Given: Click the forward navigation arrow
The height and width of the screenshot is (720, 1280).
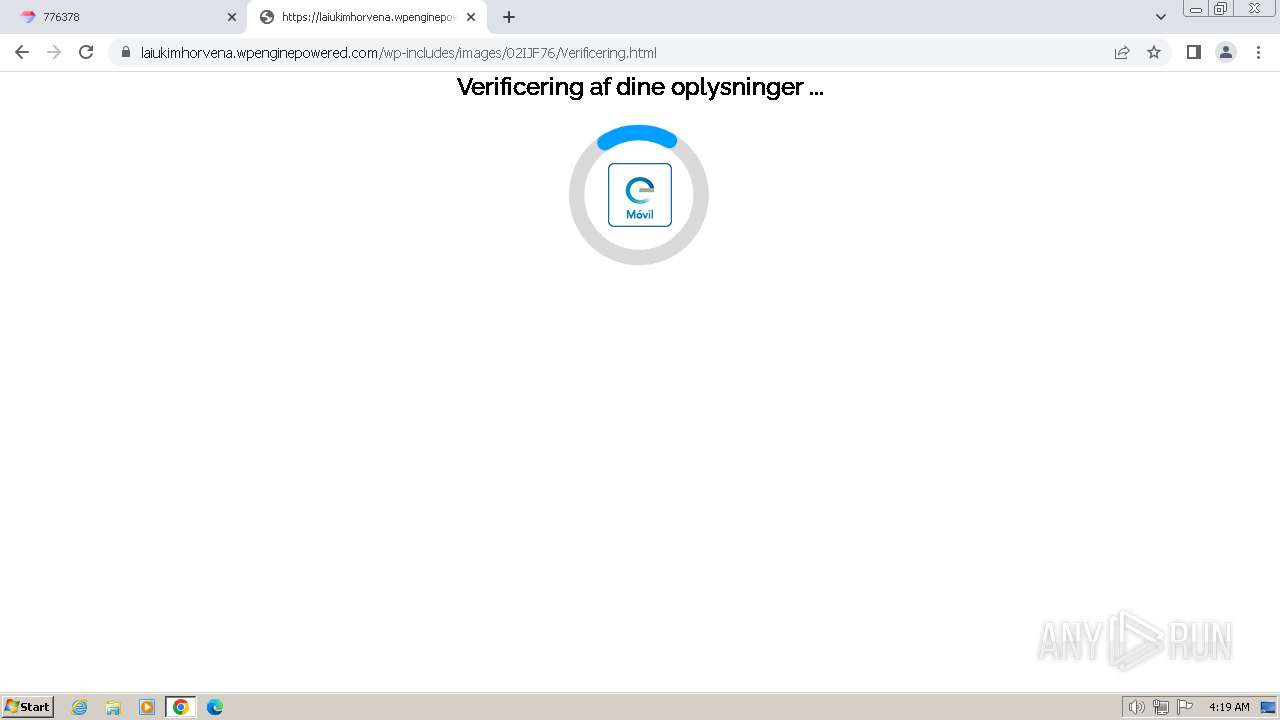Looking at the screenshot, I should [x=54, y=52].
